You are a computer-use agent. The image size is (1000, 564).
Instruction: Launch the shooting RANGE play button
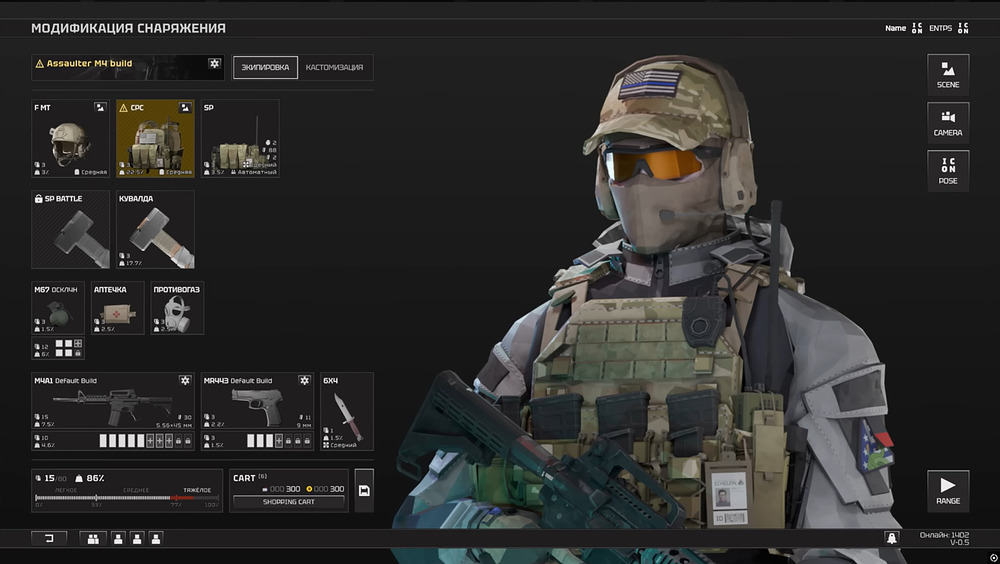pyautogui.click(x=947, y=489)
